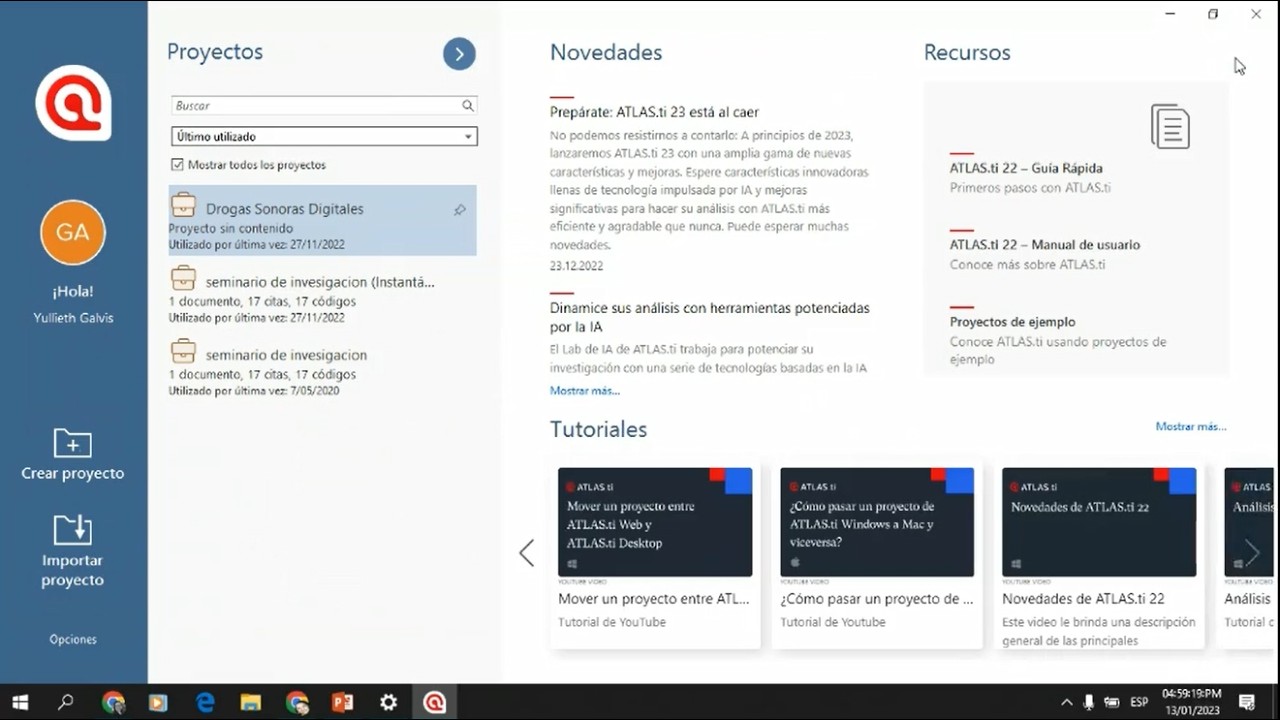Viewport: 1280px width, 720px height.
Task: Focus the Buscar projects field
Action: tap(324, 105)
